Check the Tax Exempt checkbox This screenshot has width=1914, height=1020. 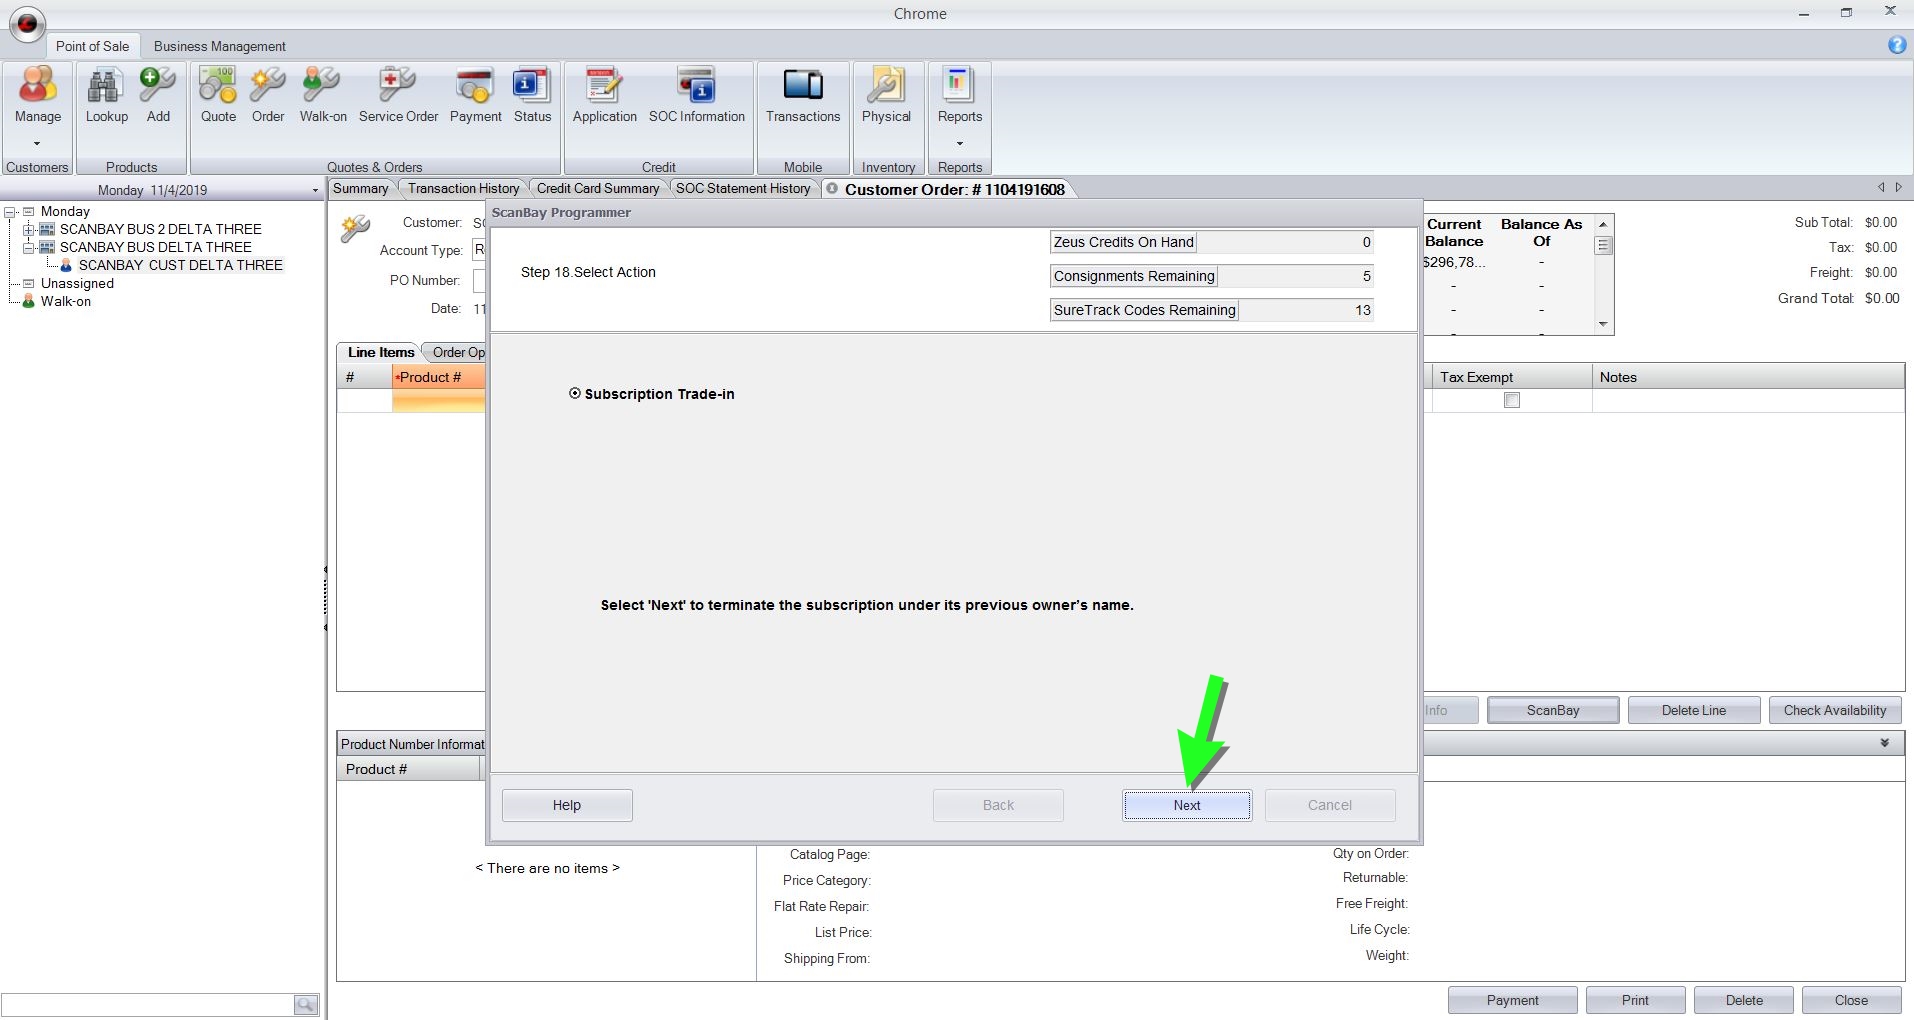[x=1512, y=400]
